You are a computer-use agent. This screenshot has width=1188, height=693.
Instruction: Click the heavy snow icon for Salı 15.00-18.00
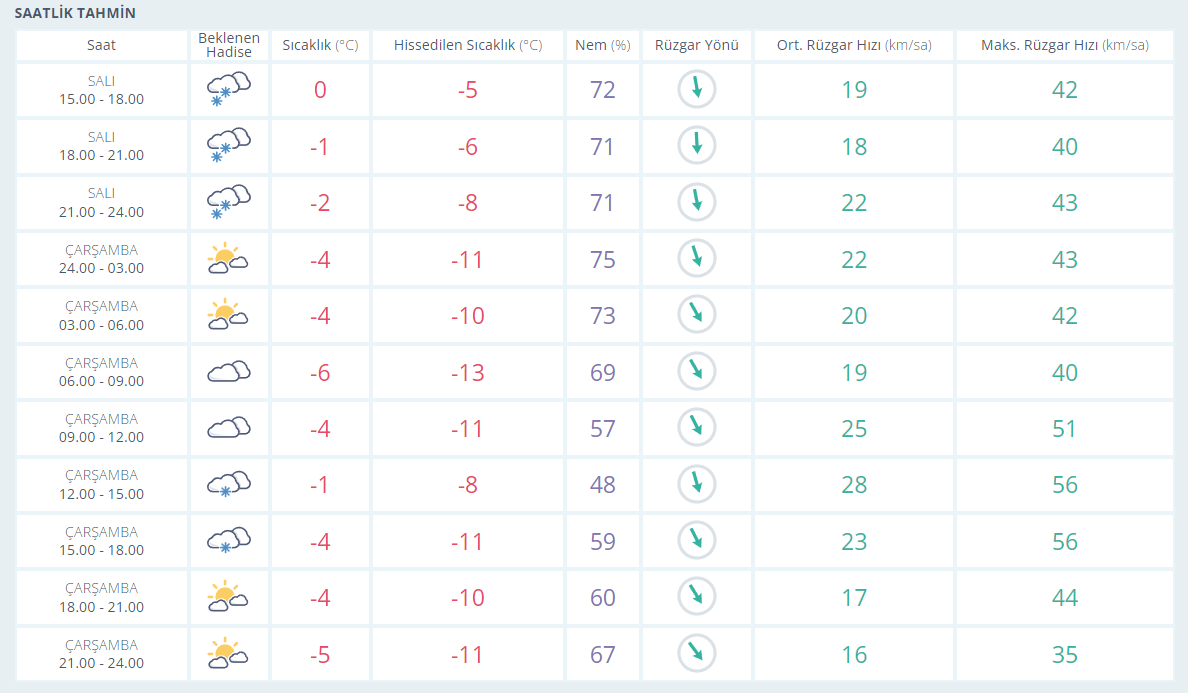point(228,90)
